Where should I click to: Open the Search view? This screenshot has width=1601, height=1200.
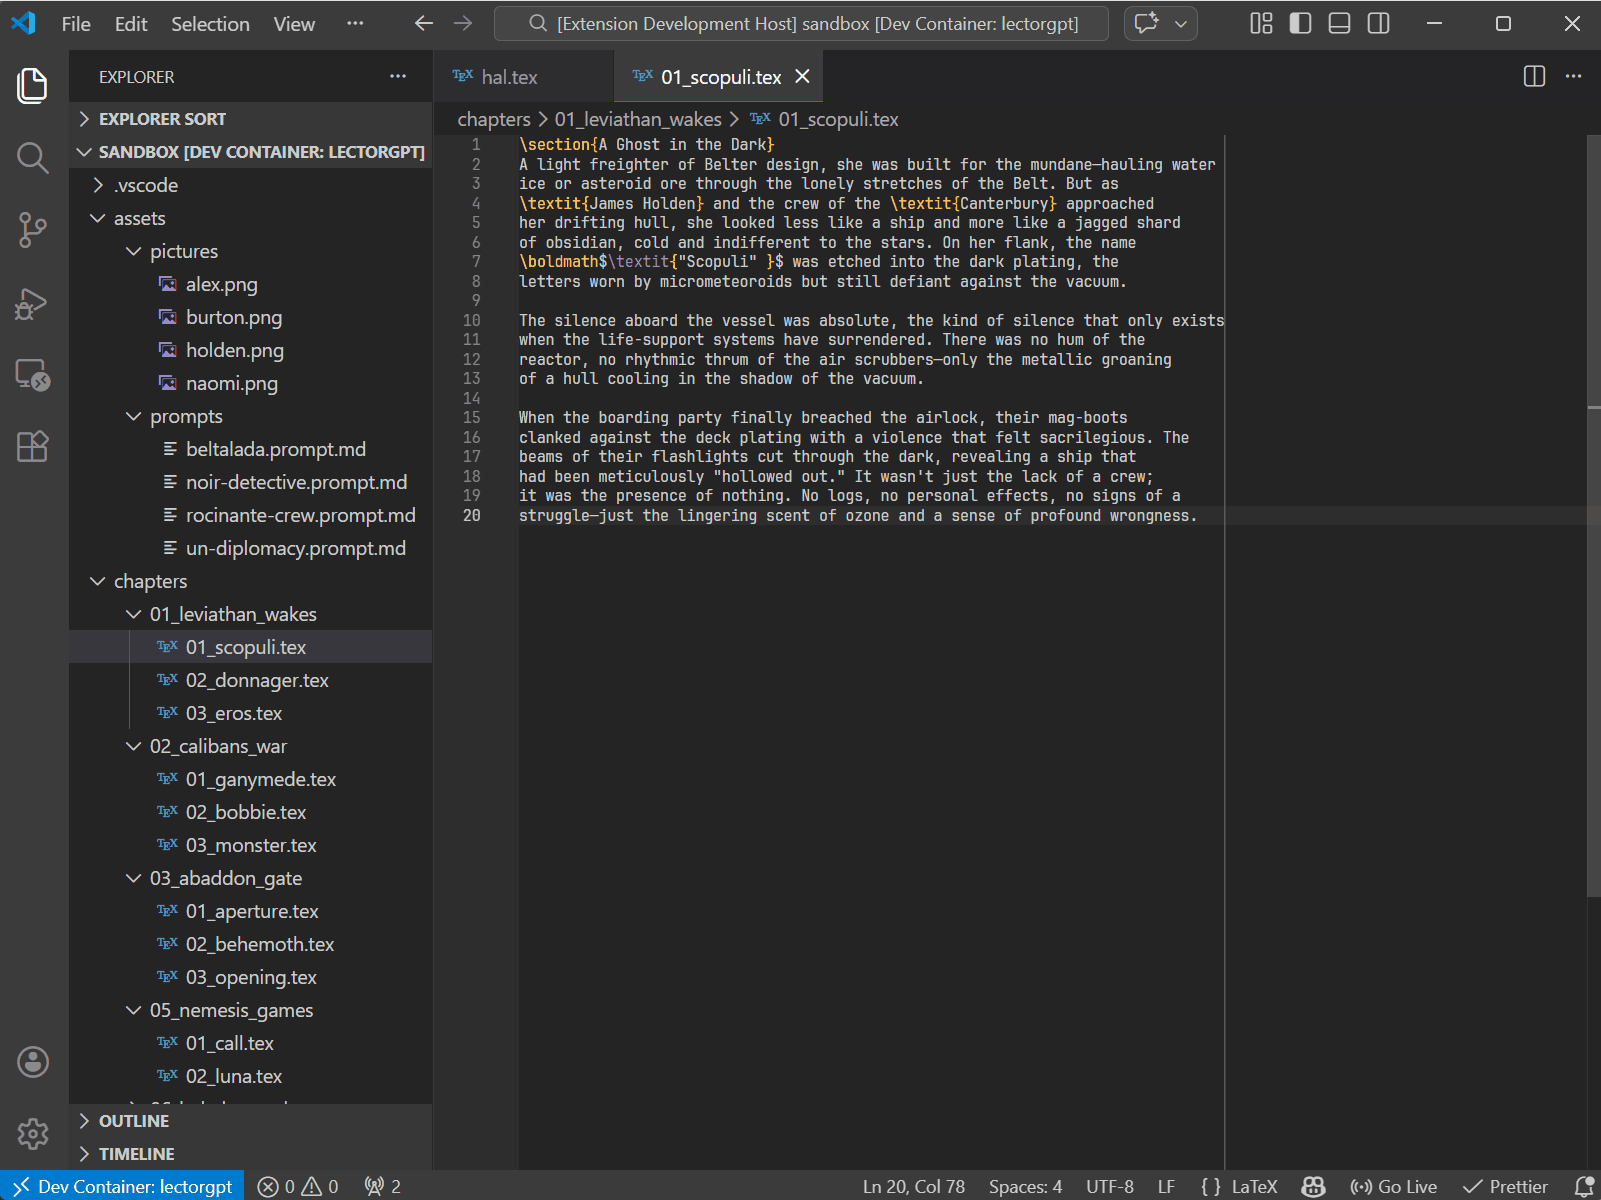click(32, 157)
